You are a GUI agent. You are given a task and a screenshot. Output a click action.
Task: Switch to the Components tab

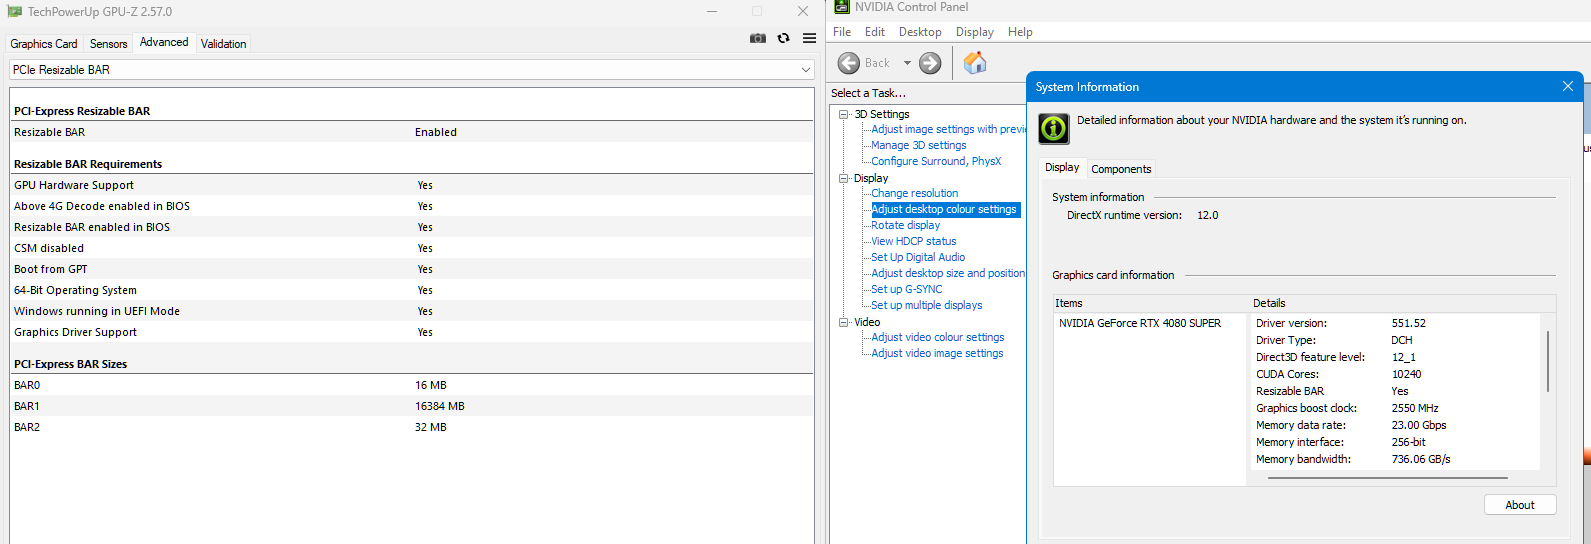[x=1121, y=169]
